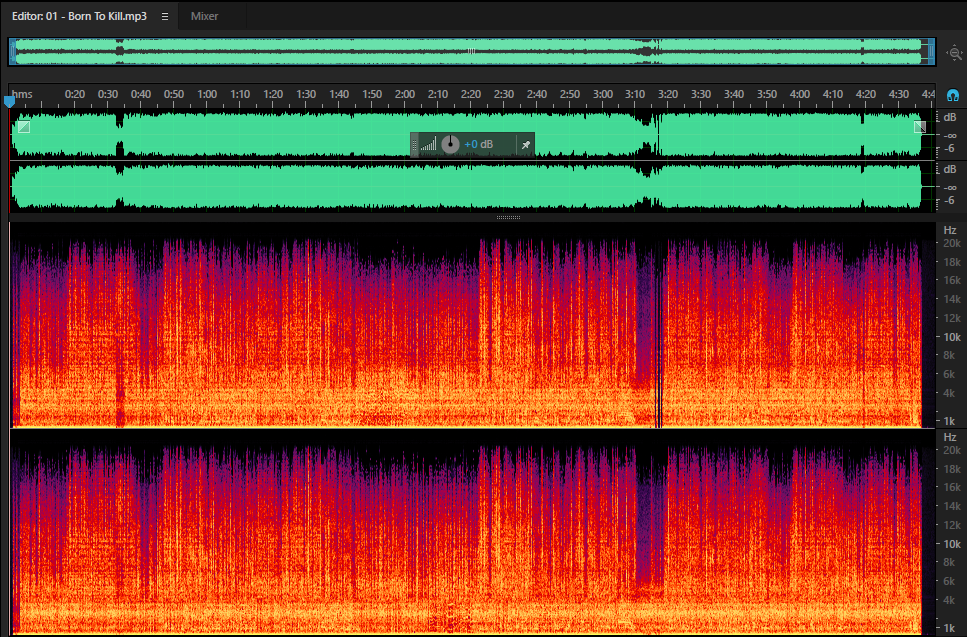Click the -6 label on top channel amplitude scale
This screenshot has width=967, height=637.
click(949, 148)
